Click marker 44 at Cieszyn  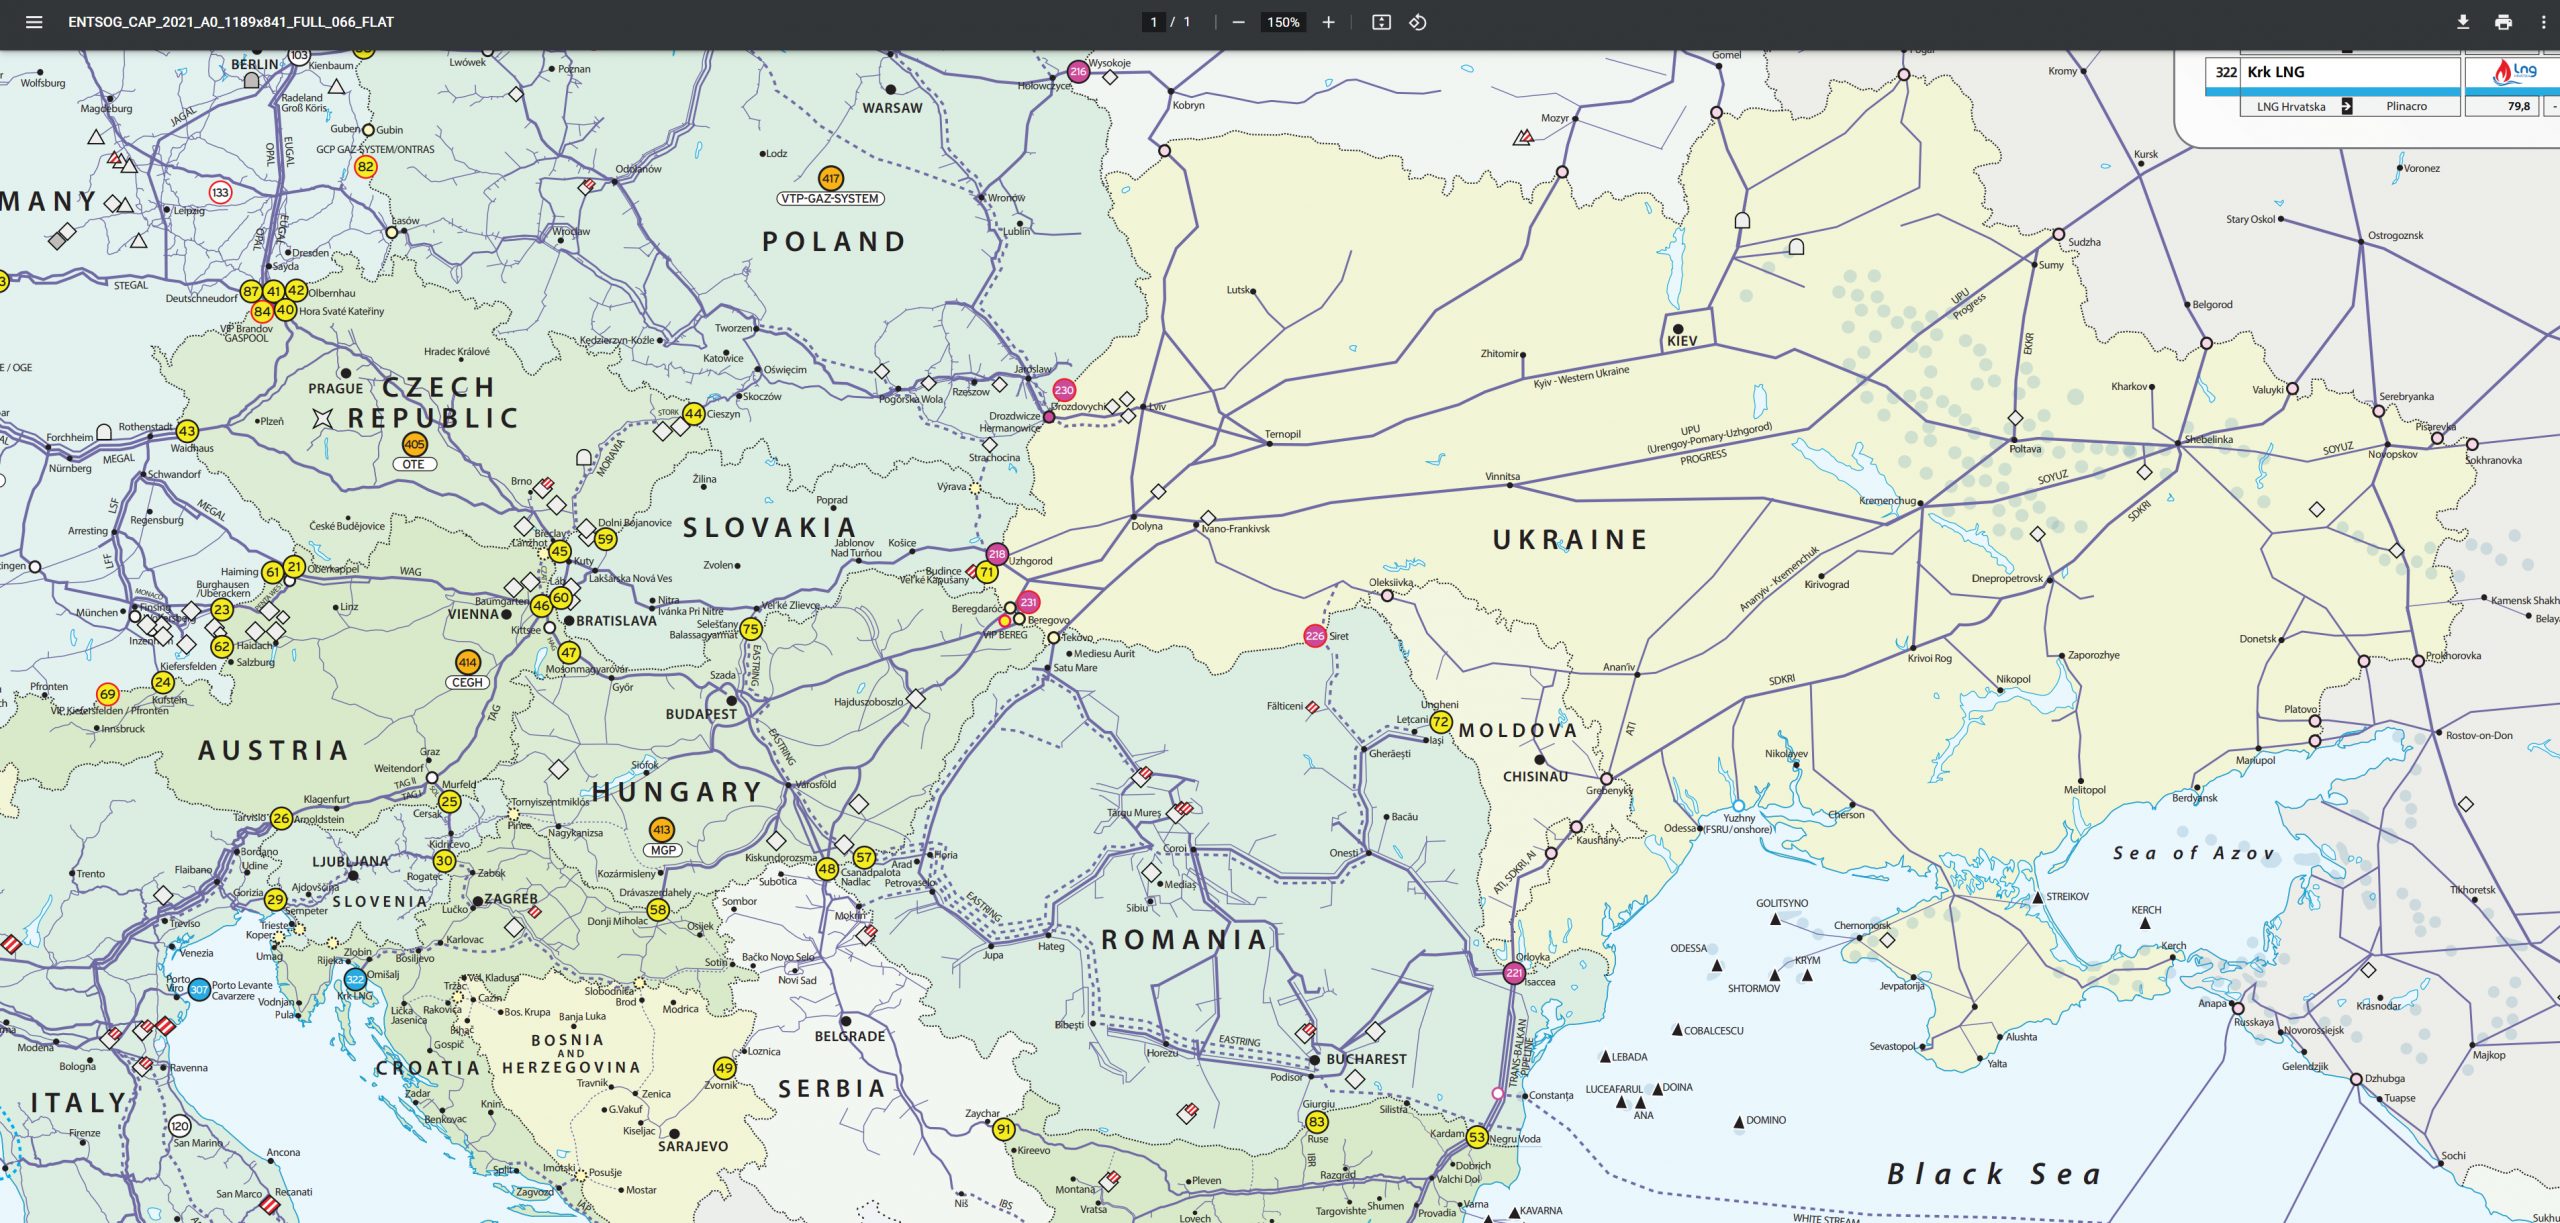[693, 413]
